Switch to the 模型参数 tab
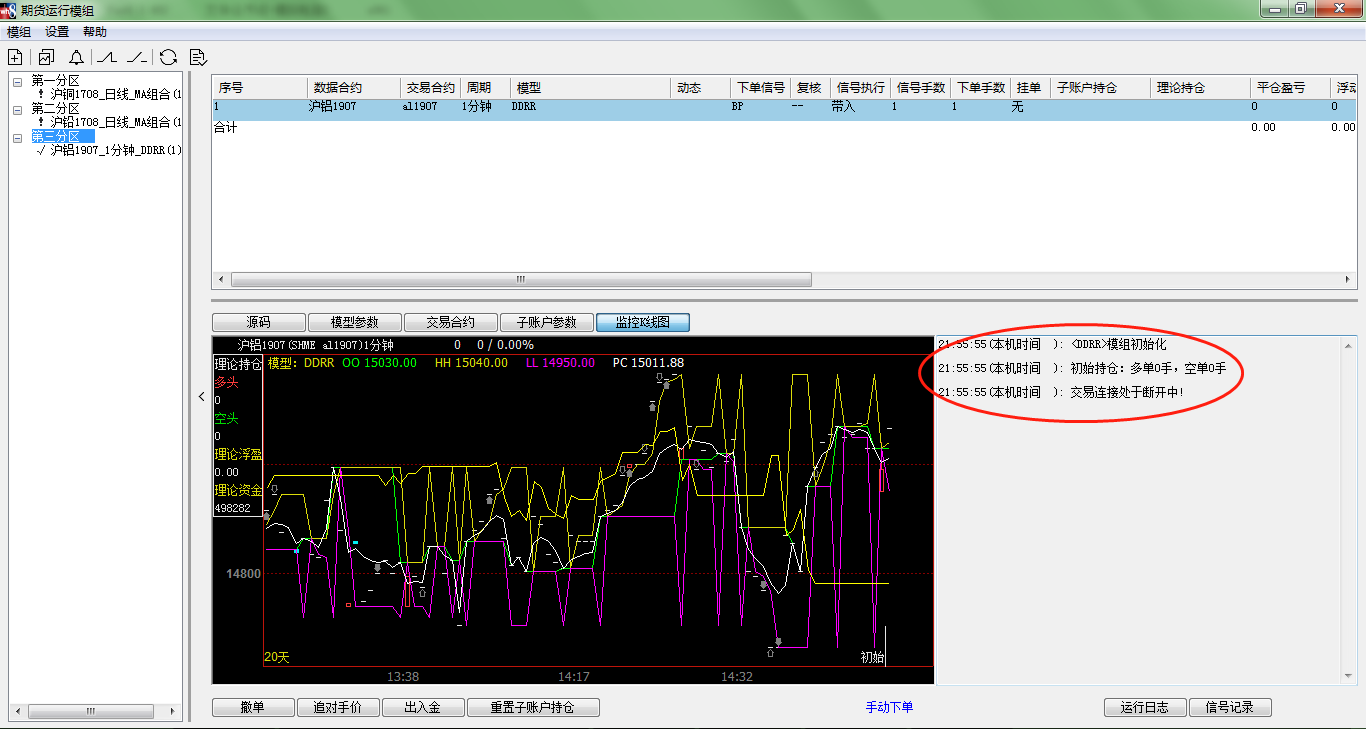Image resolution: width=1366 pixels, height=729 pixels. (354, 323)
